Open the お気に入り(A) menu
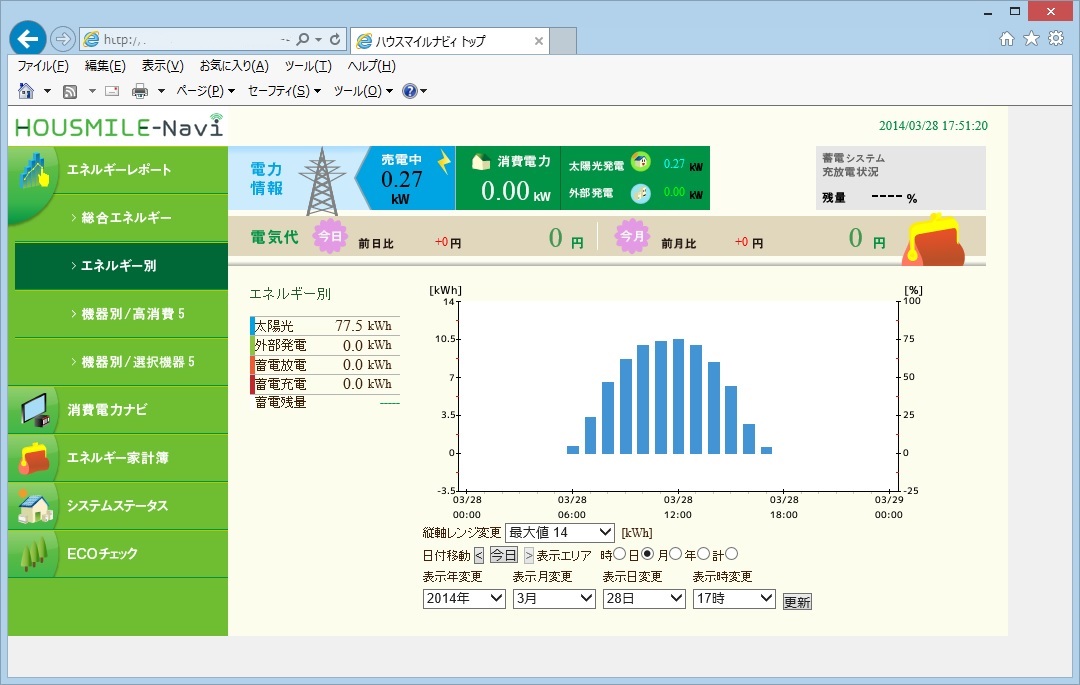Image resolution: width=1080 pixels, height=685 pixels. coord(234,66)
